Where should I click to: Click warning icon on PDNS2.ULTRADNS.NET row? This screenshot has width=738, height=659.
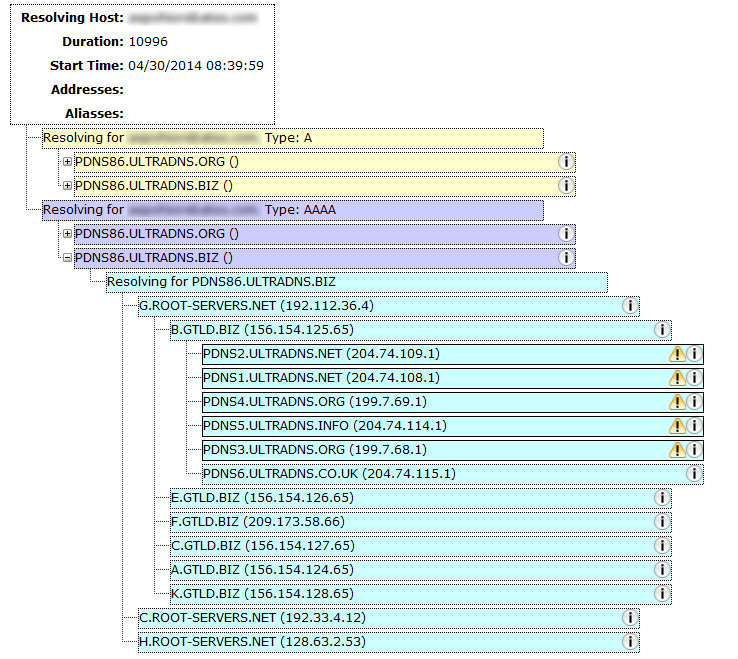pyautogui.click(x=677, y=354)
